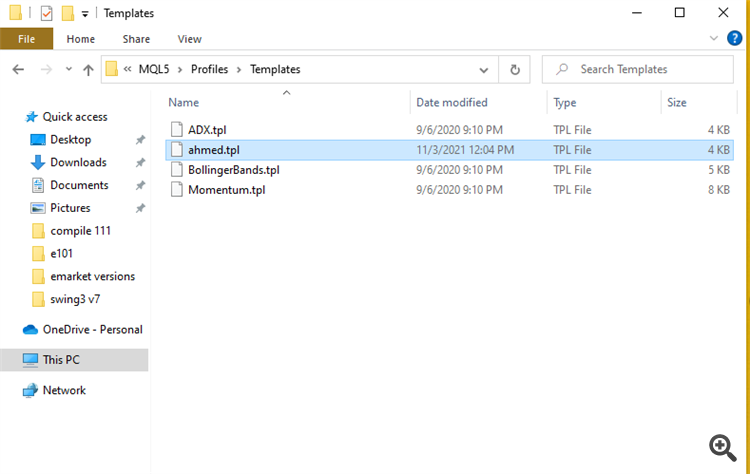Viewport: 750px width, 474px height.
Task: Open Pictures in the navigation pane
Action: click(70, 208)
